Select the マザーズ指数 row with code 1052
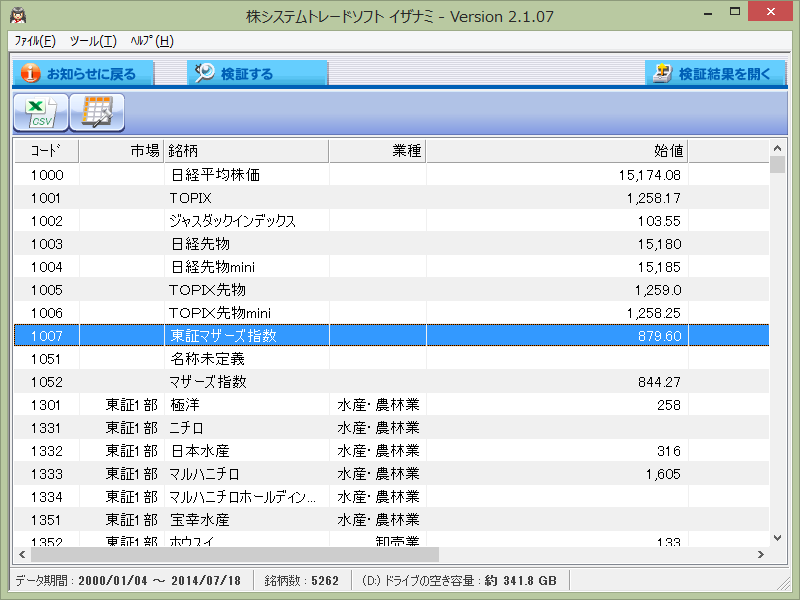Viewport: 800px width, 600px height. [391, 382]
